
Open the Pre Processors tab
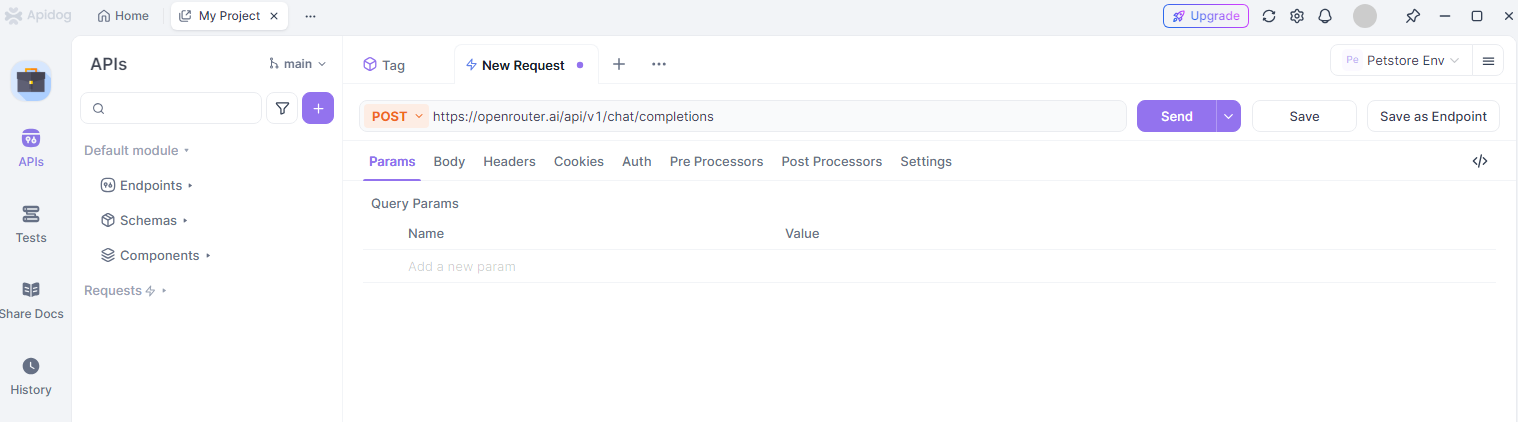click(x=716, y=161)
